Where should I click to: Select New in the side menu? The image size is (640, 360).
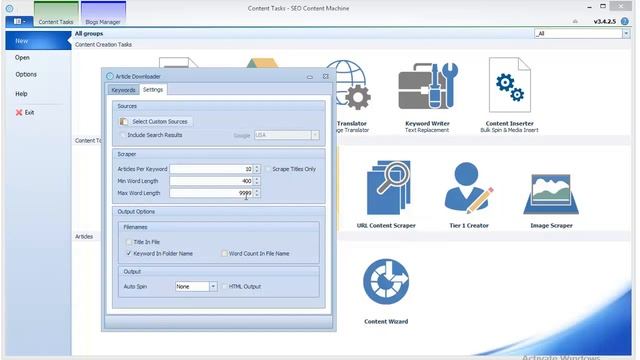coord(38,41)
